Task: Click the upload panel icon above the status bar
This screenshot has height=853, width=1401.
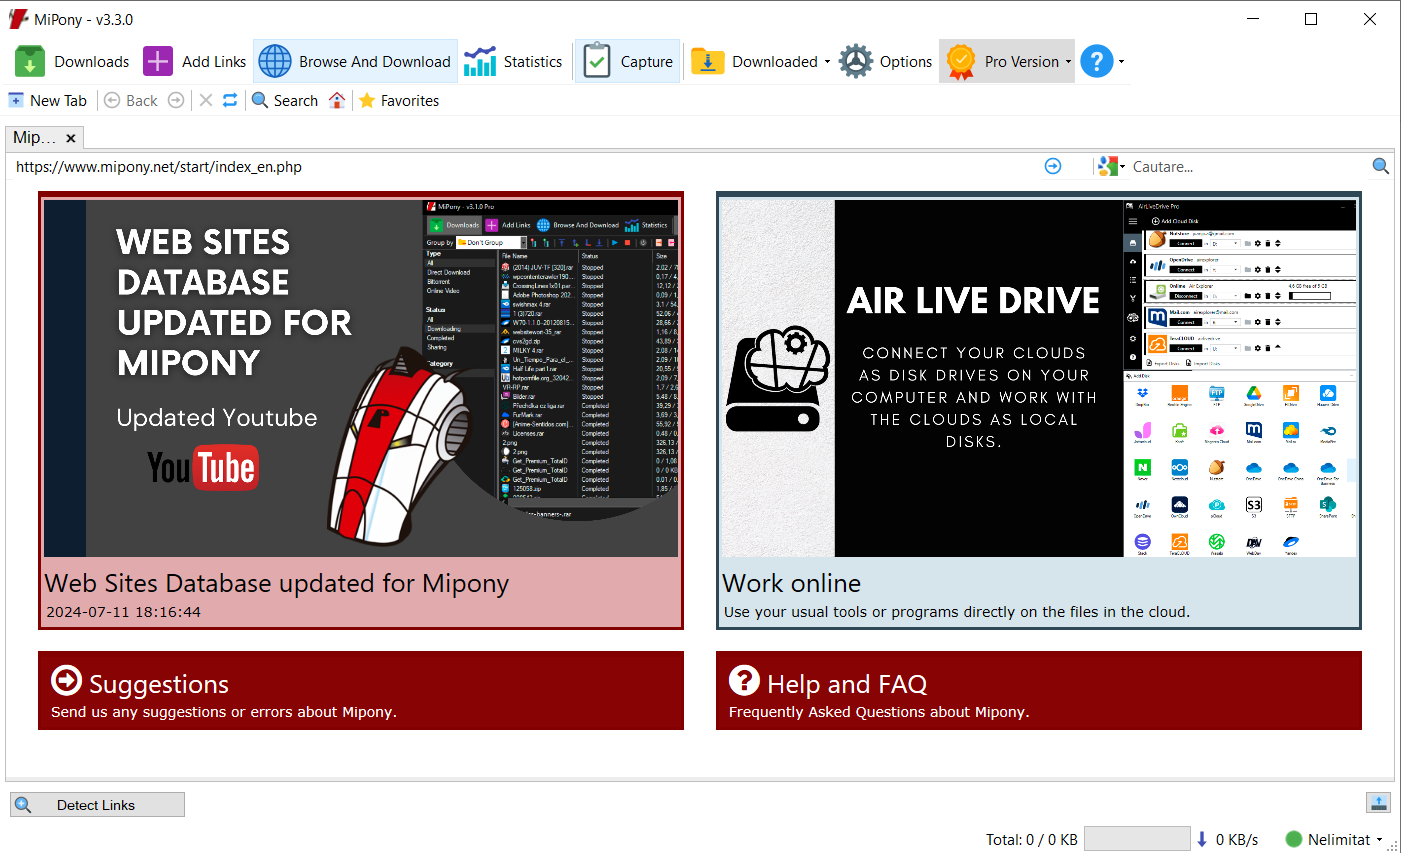Action: tap(1378, 803)
